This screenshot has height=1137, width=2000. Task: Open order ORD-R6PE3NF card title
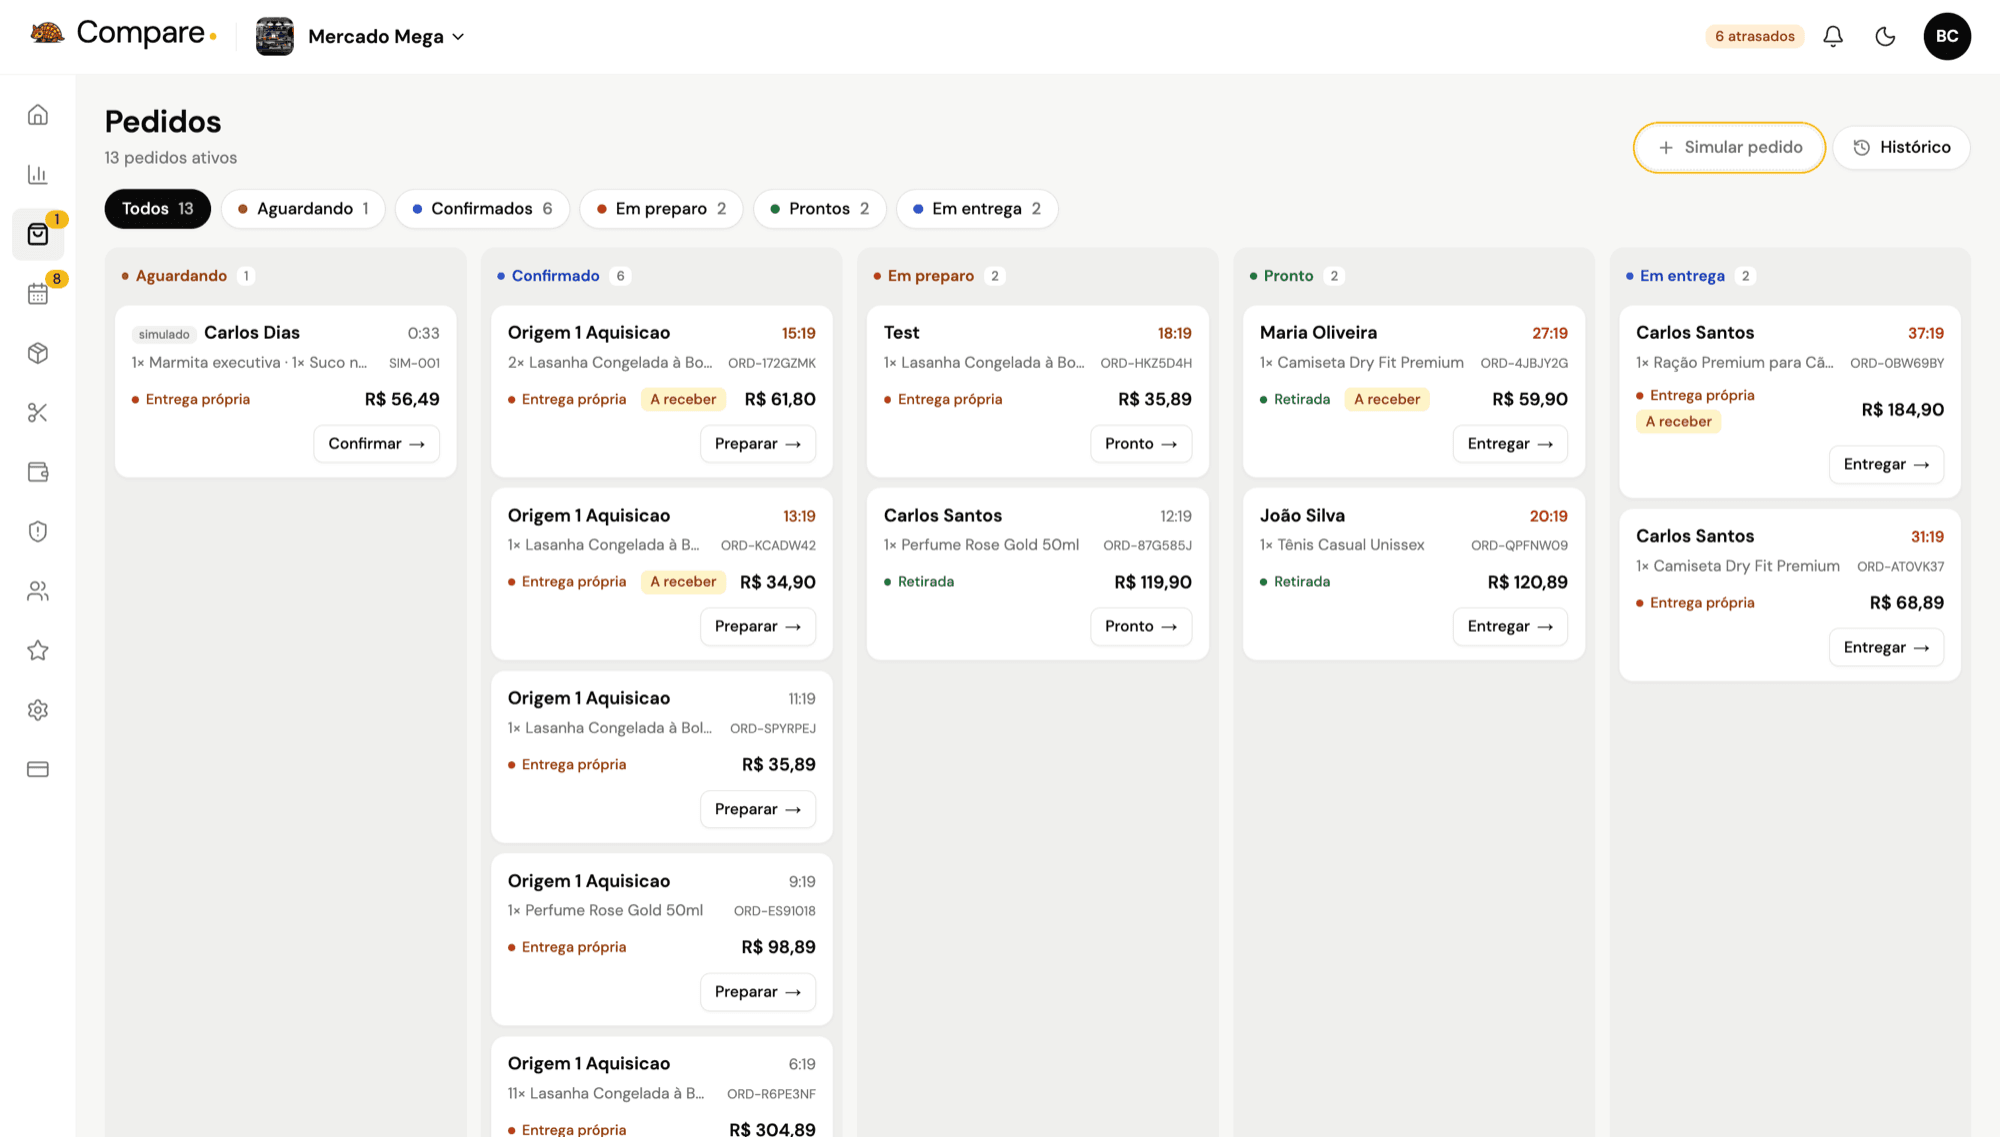coord(588,1064)
